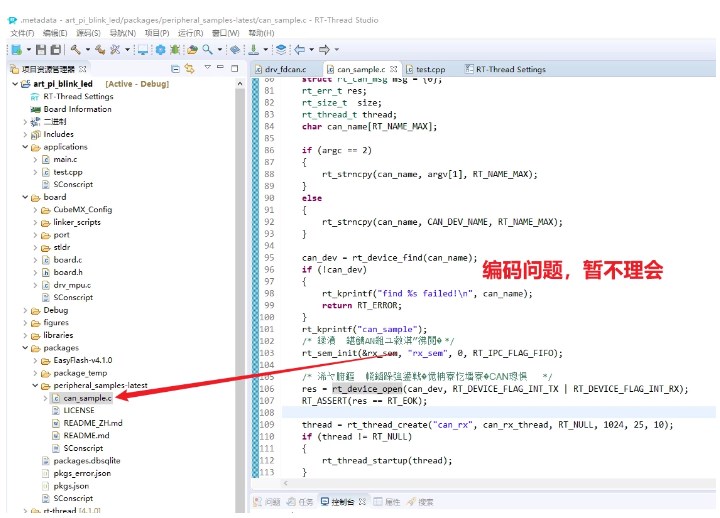Close the can_sample.c editor tab
The height and width of the screenshot is (518, 720).
pos(394,69)
